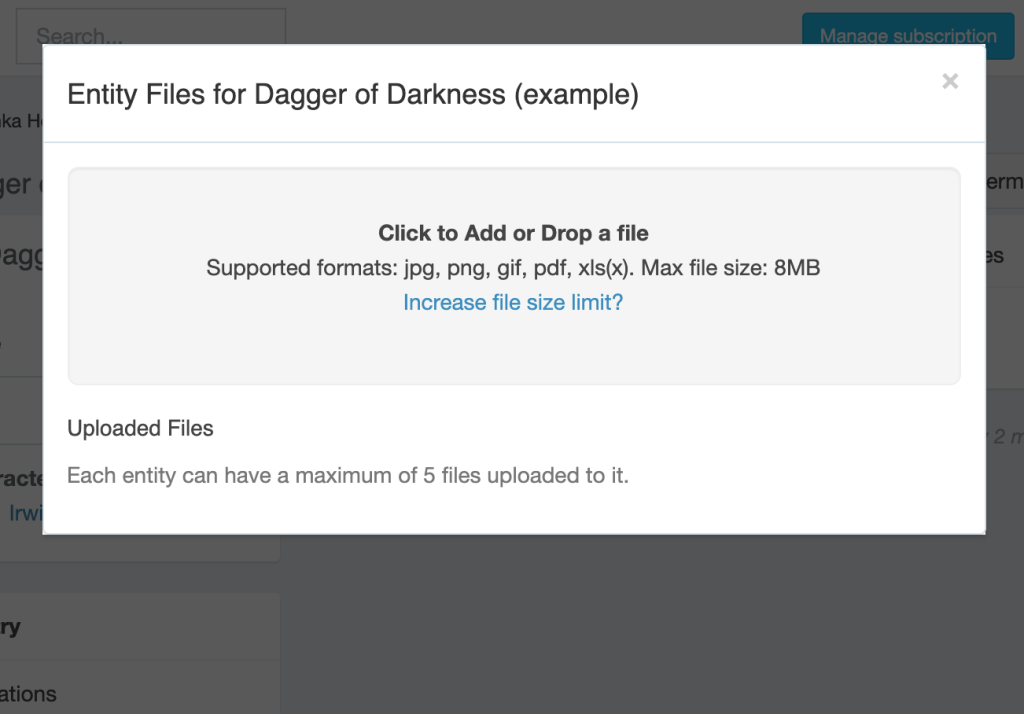1024x714 pixels.
Task: Click the dimmed 'ger' page title on left
Action: click(20, 184)
